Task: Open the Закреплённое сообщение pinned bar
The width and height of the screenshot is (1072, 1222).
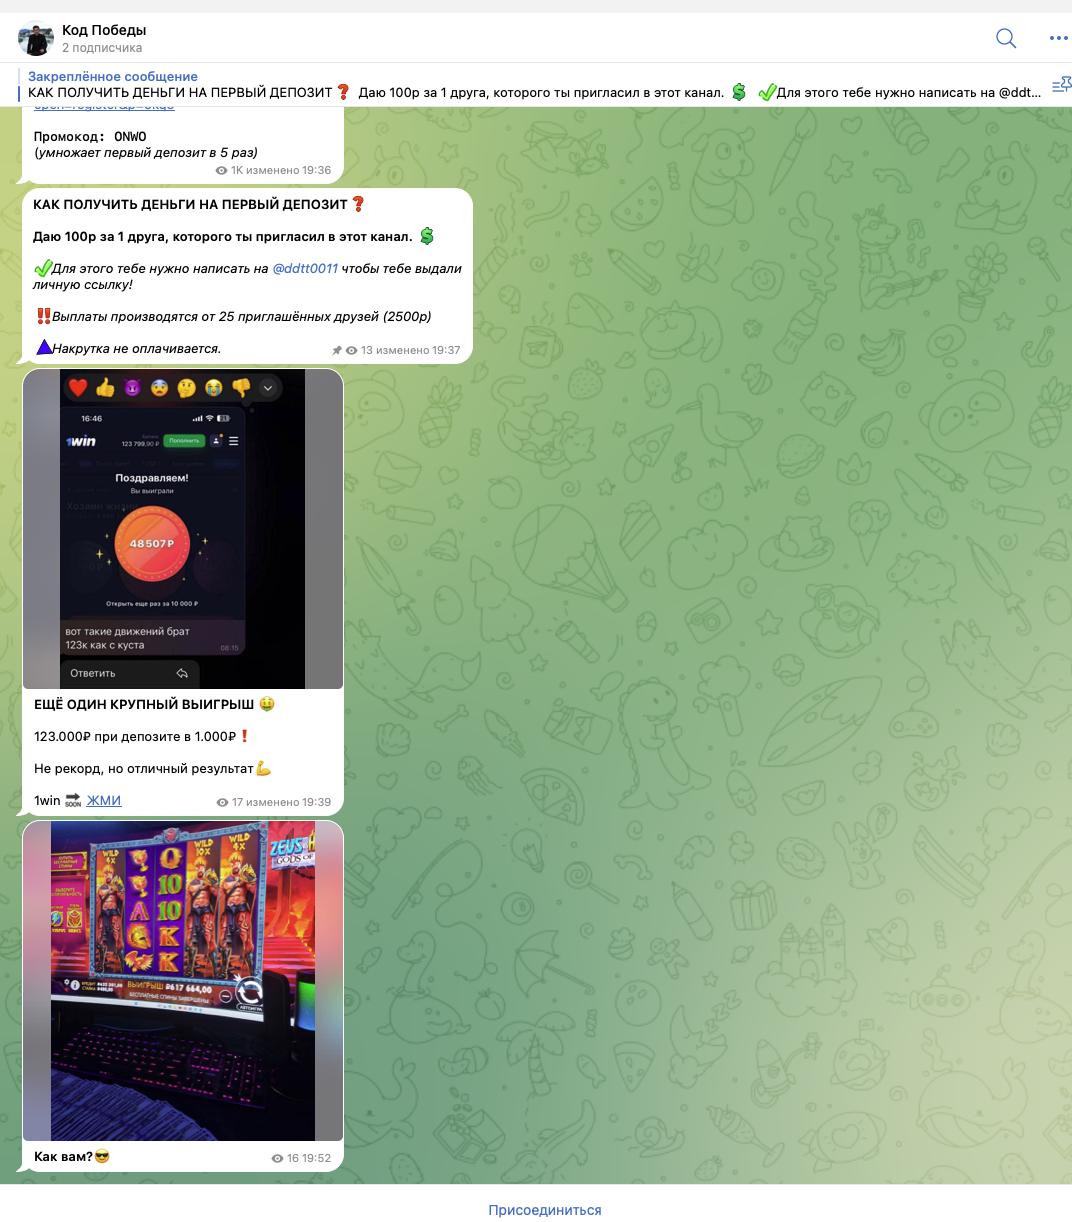Action: click(x=535, y=85)
